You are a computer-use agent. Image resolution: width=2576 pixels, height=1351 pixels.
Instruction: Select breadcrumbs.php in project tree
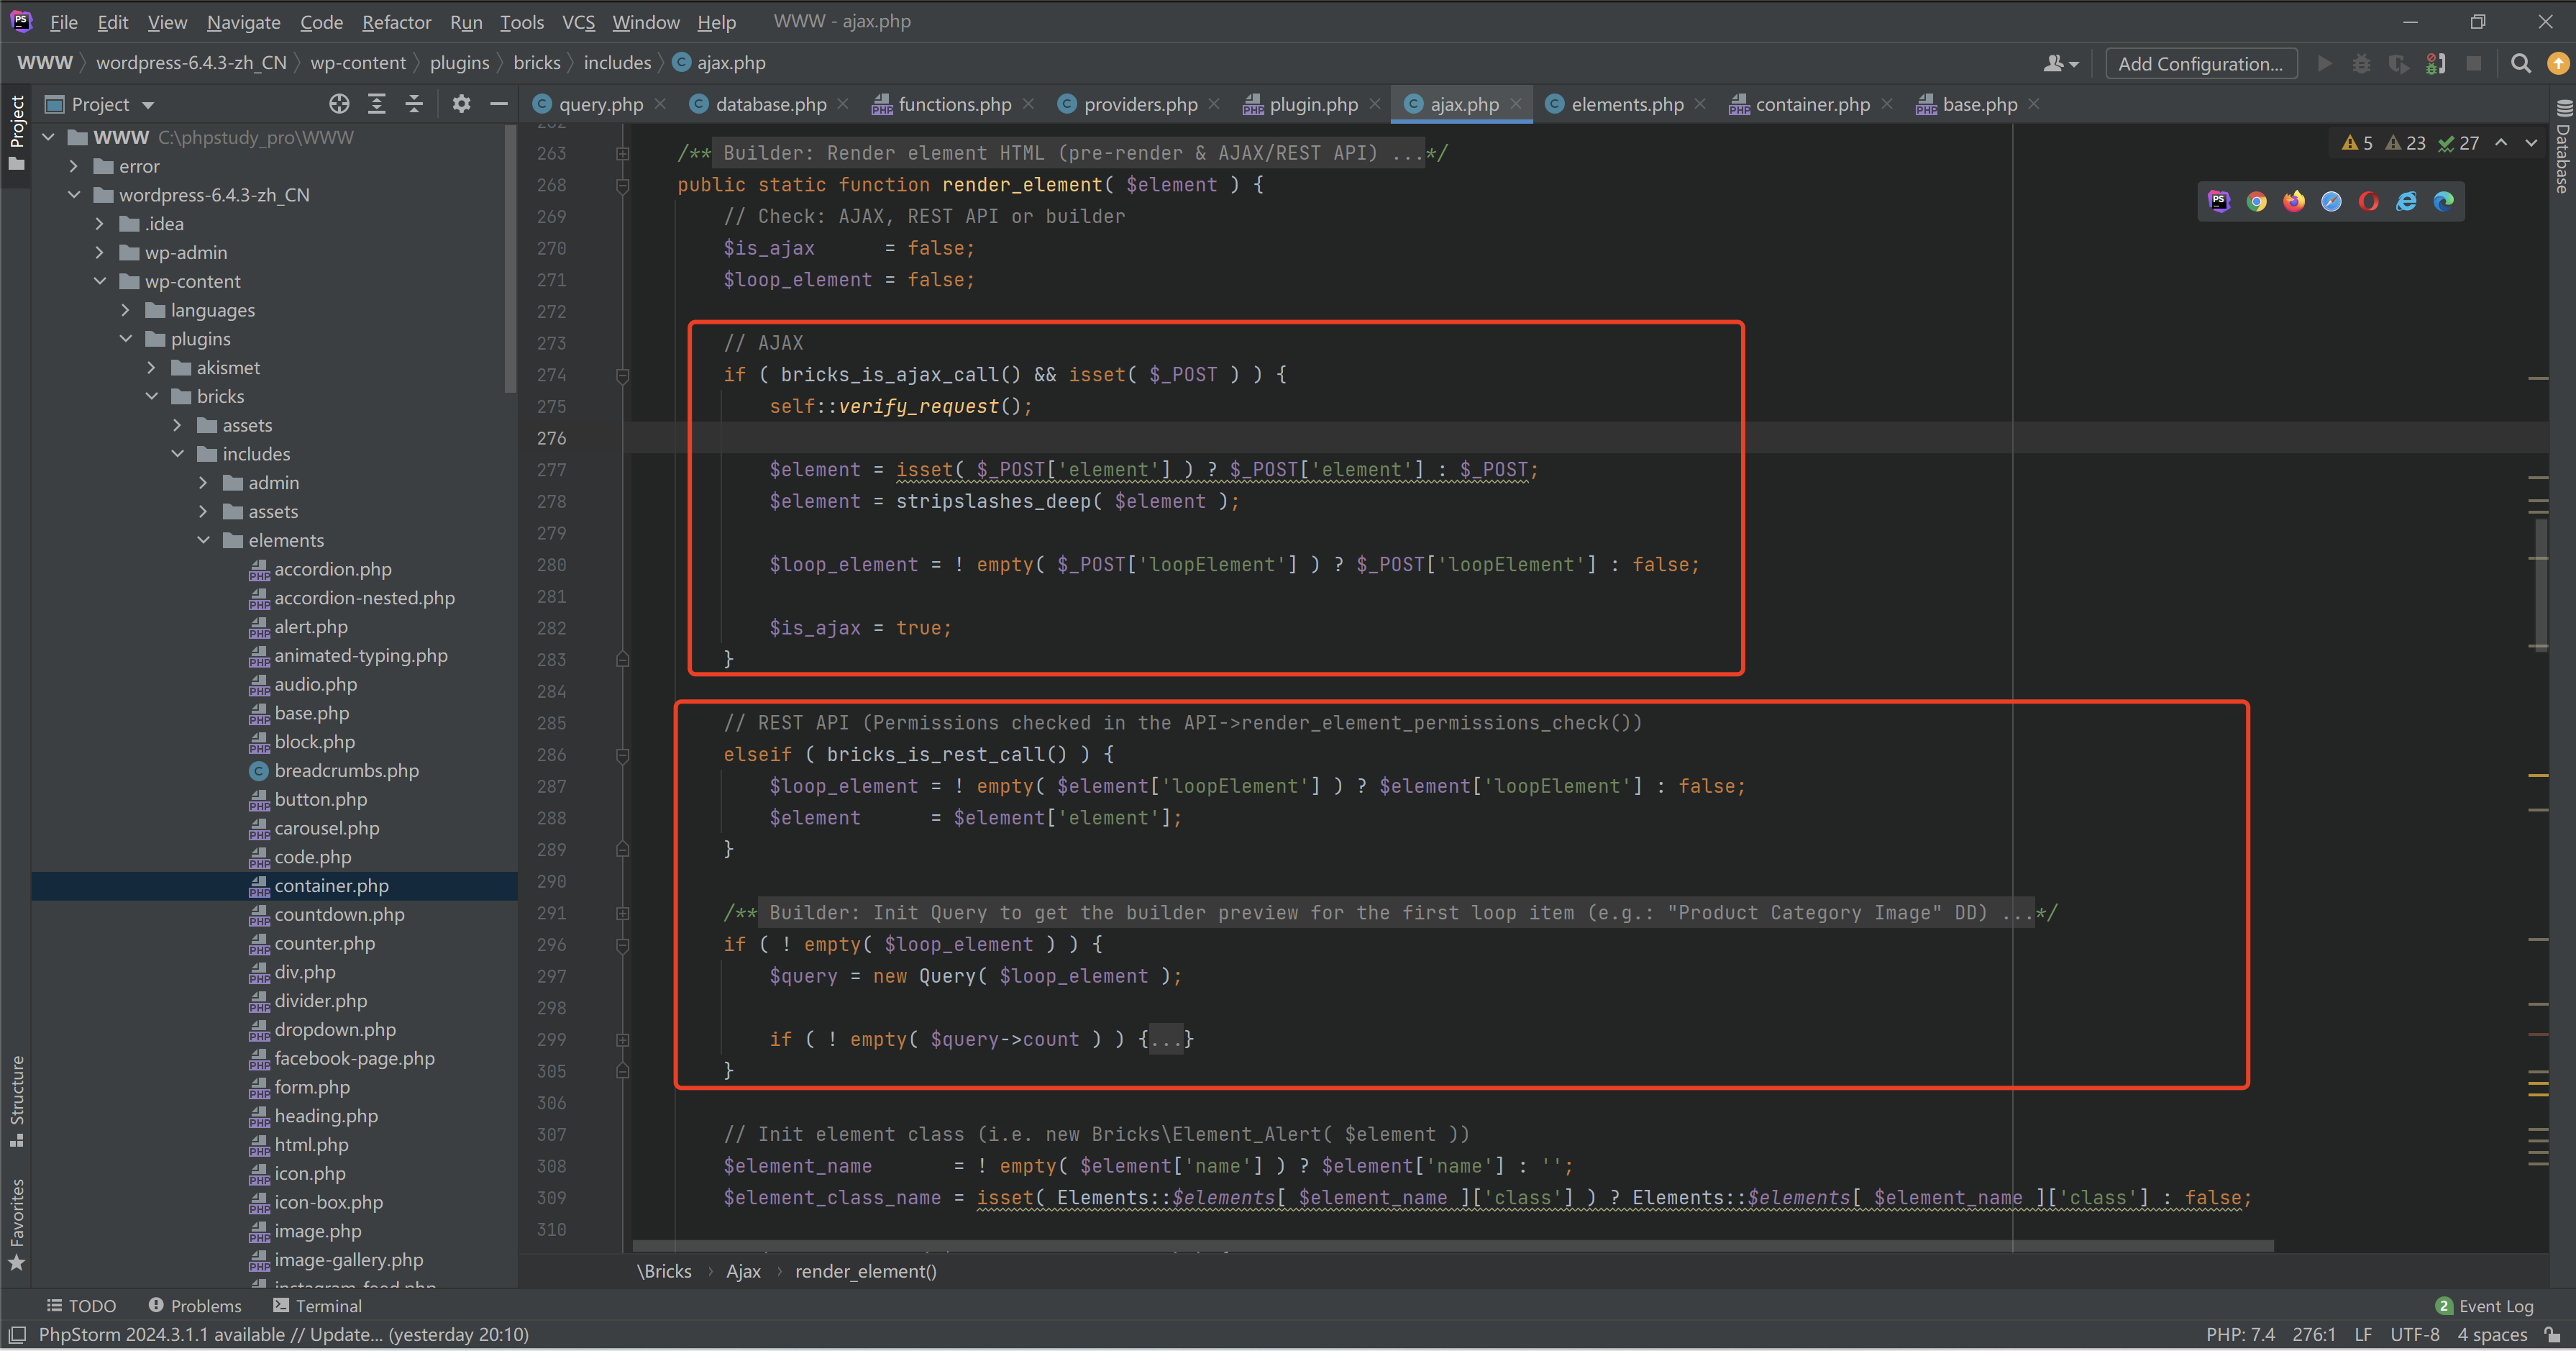(x=346, y=770)
